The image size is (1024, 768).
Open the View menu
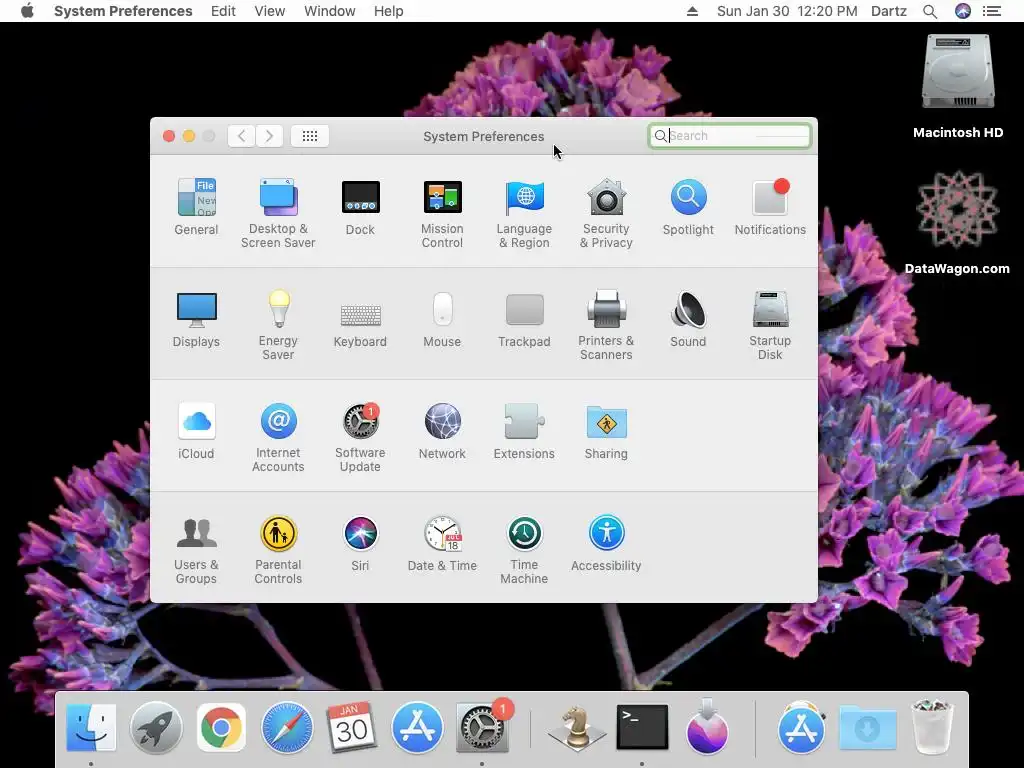270,11
